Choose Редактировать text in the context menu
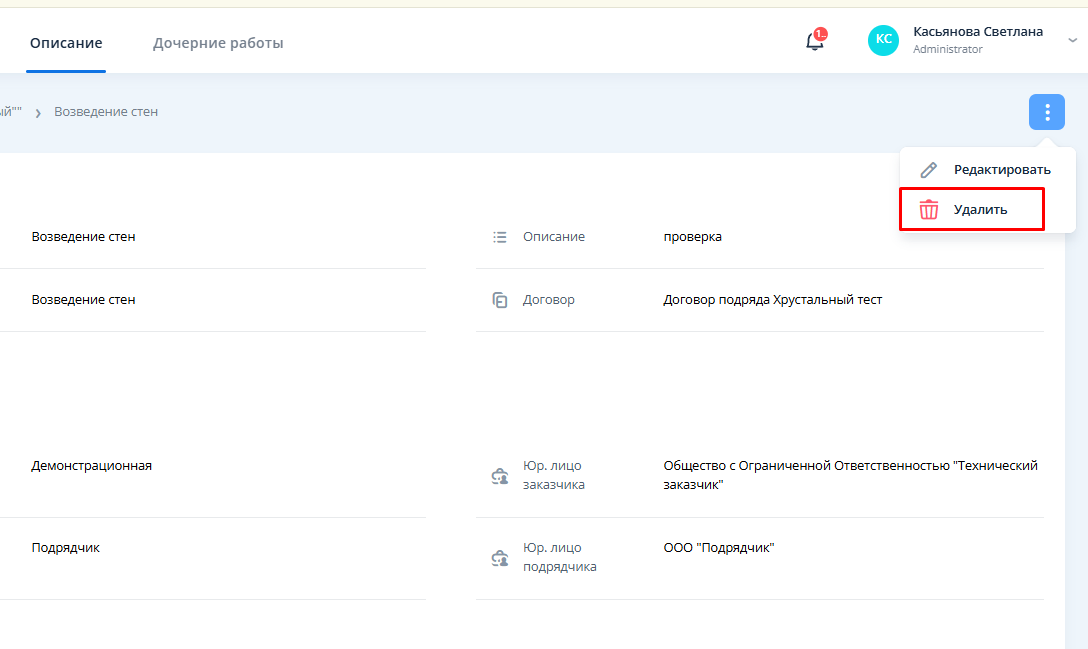 (x=1002, y=170)
